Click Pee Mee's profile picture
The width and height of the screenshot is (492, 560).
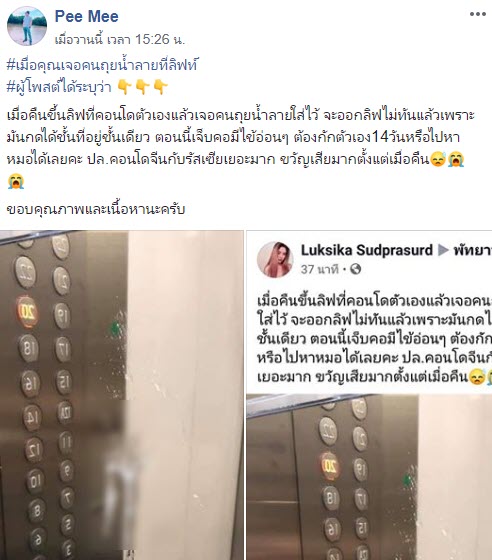pos(27,26)
